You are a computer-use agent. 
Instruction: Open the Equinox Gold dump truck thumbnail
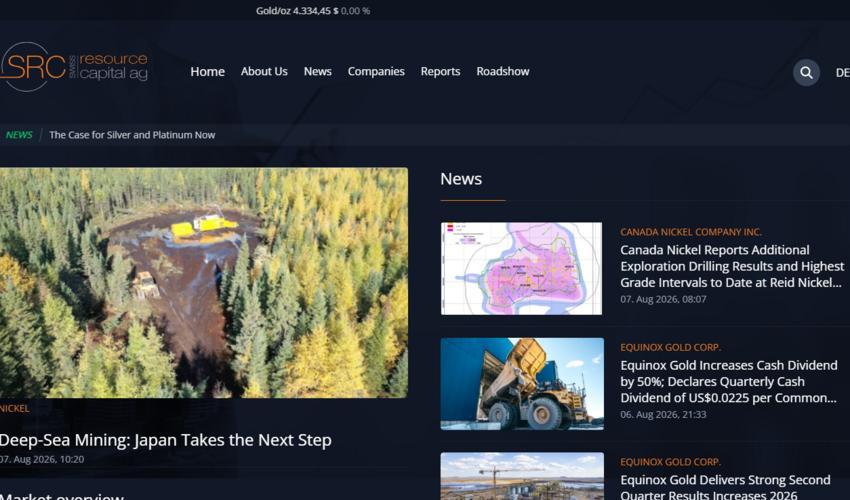tap(522, 384)
